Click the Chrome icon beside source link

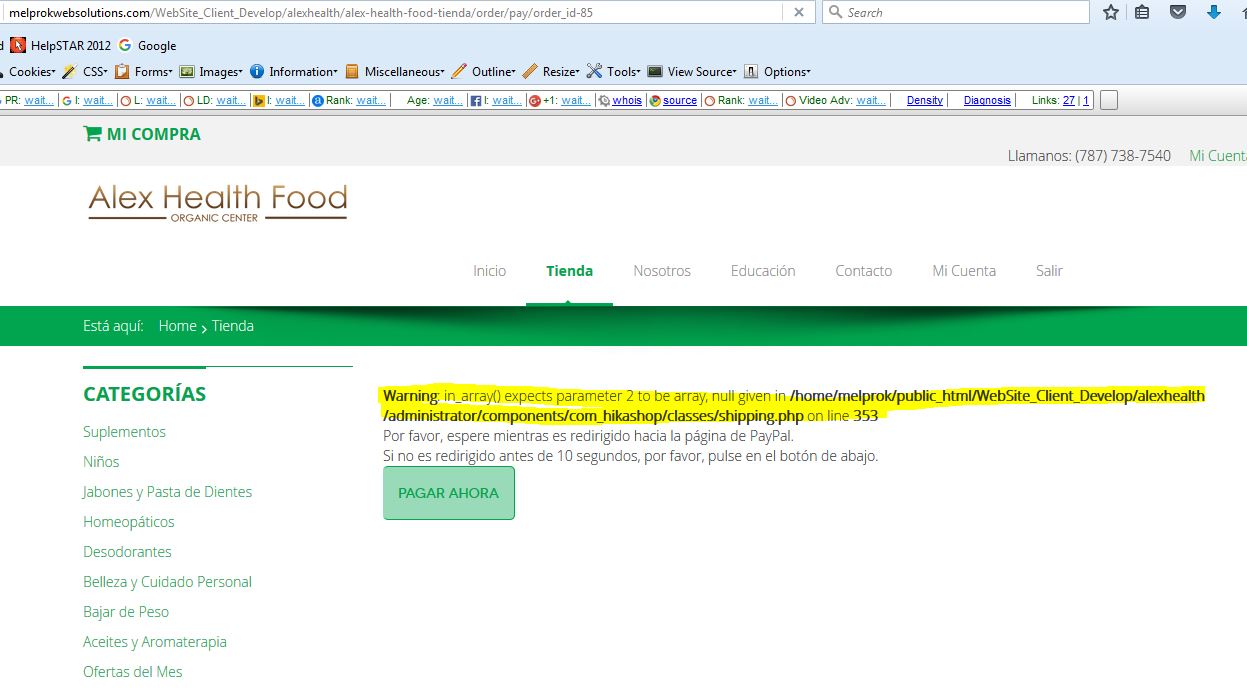click(x=655, y=100)
